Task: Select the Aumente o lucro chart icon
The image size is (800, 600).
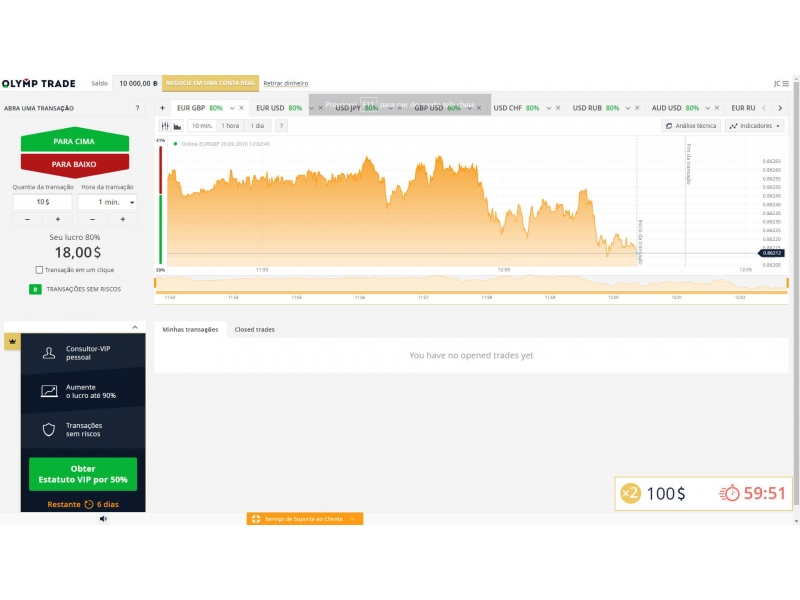Action: (x=49, y=391)
